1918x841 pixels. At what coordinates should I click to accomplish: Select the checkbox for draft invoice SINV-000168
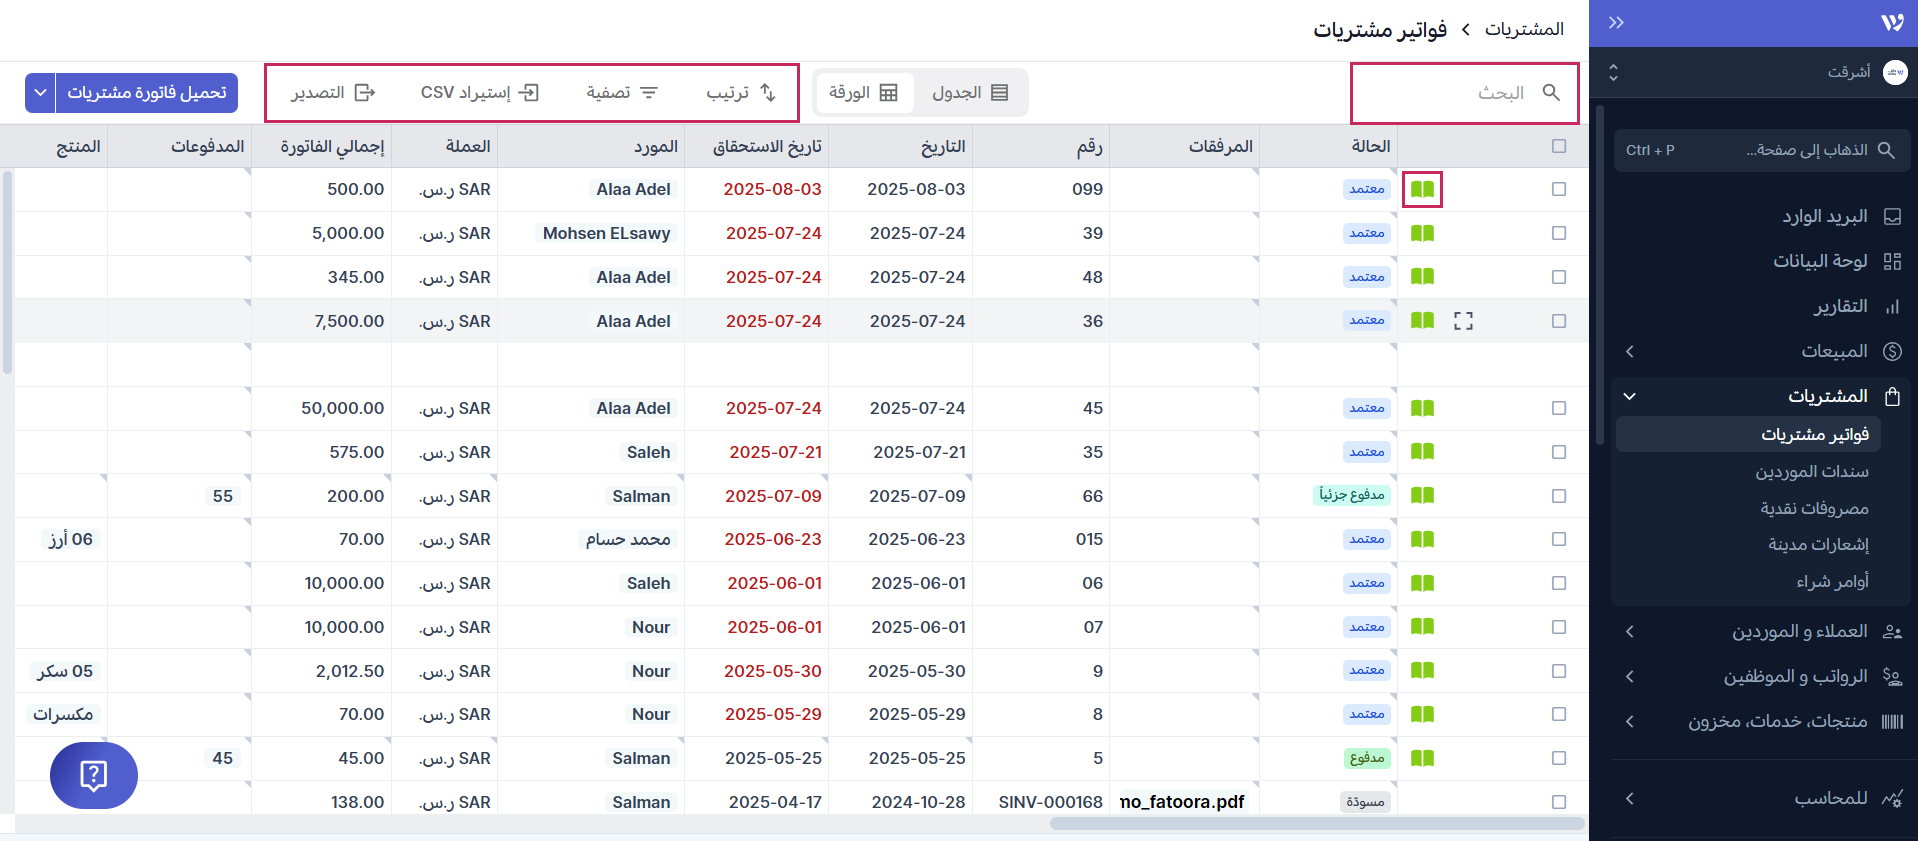(x=1558, y=802)
